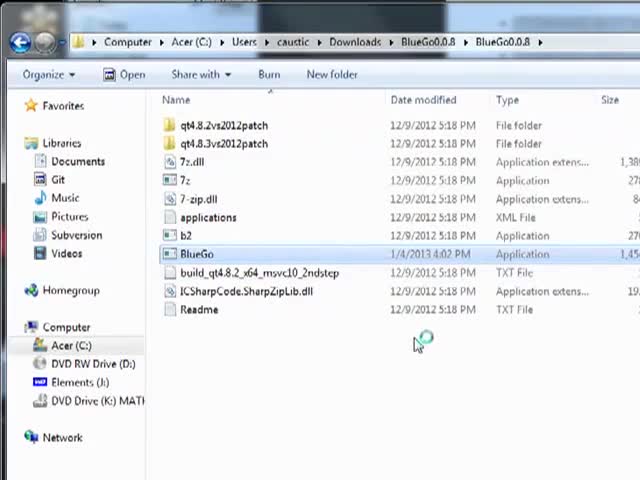Create a New folder from toolbar
Viewport: 640px width, 480px height.
[332, 75]
